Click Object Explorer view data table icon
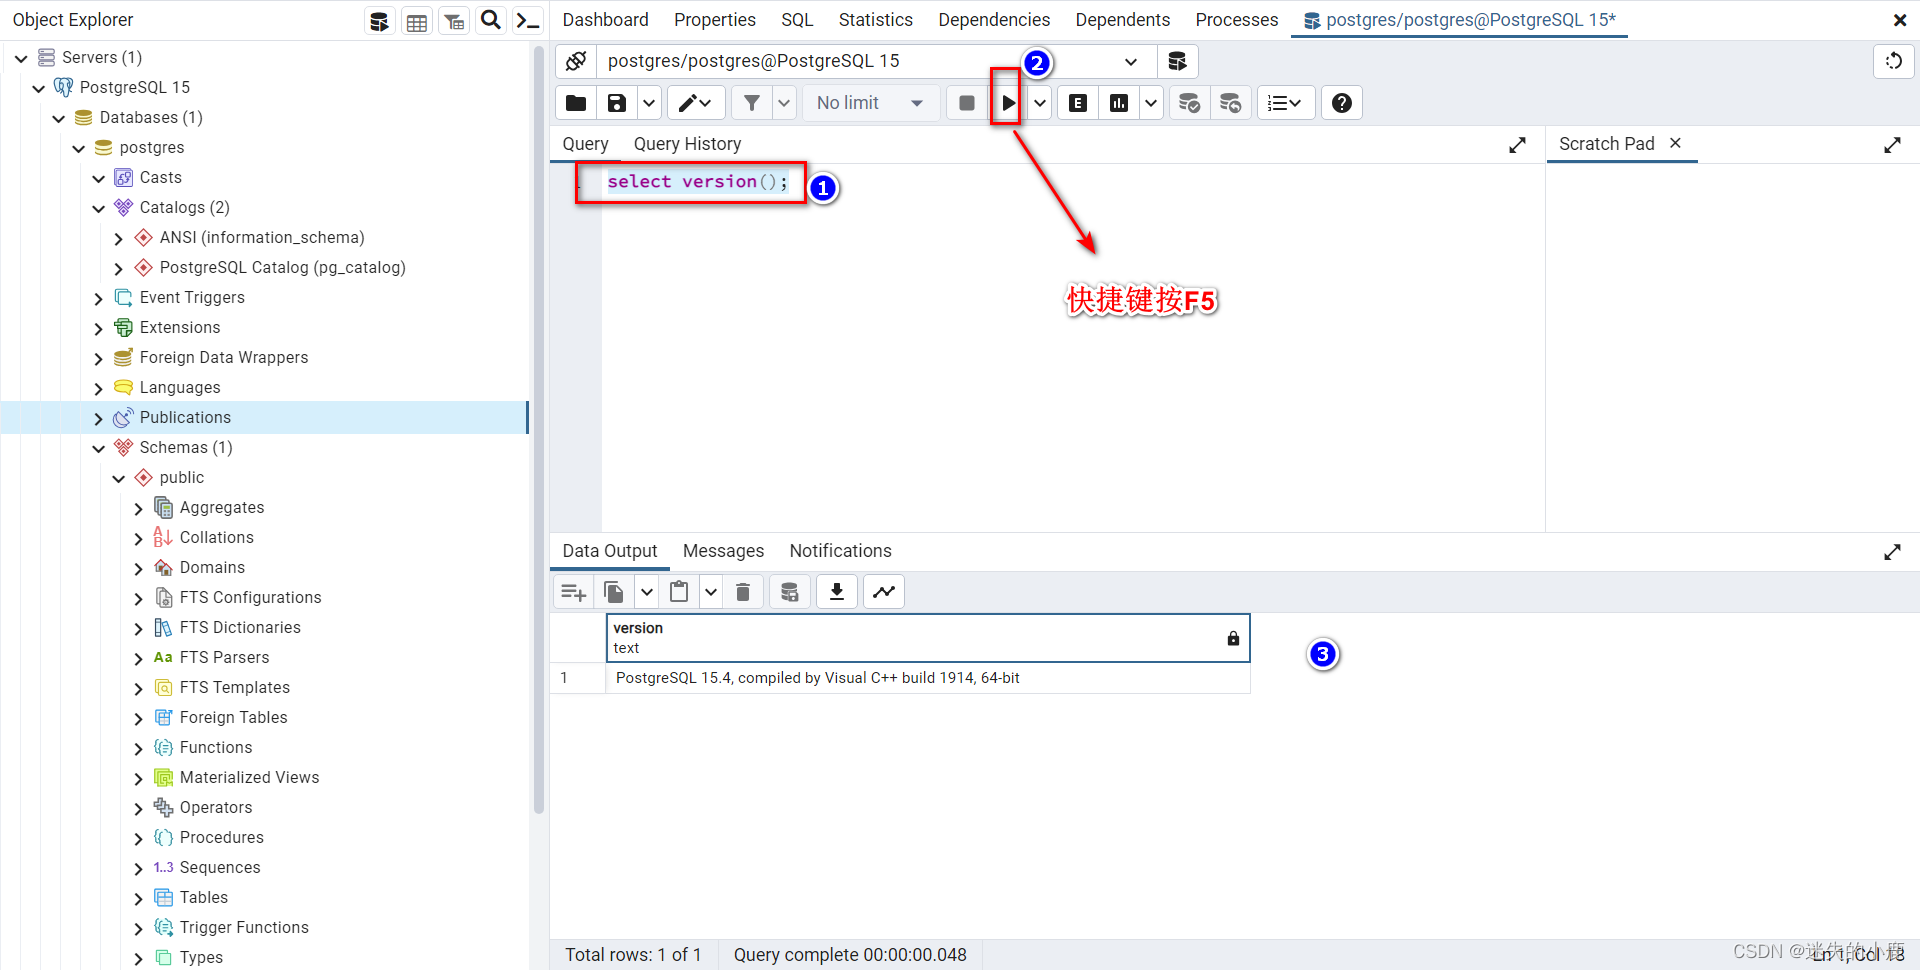The image size is (1920, 970). point(417,21)
